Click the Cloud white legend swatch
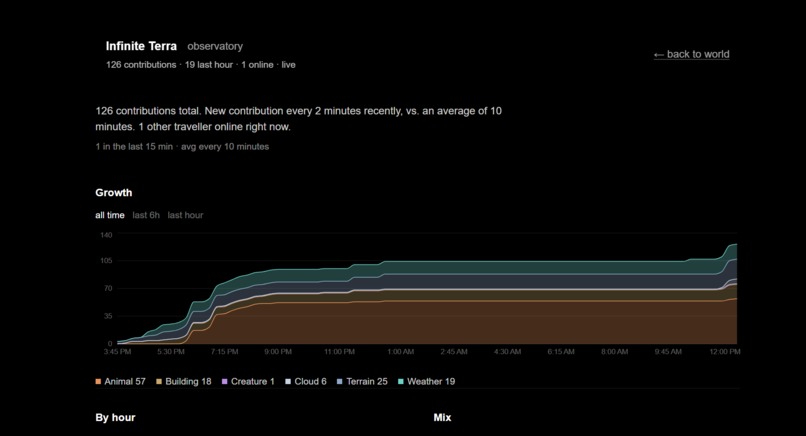Image resolution: width=806 pixels, height=436 pixels. click(288, 382)
